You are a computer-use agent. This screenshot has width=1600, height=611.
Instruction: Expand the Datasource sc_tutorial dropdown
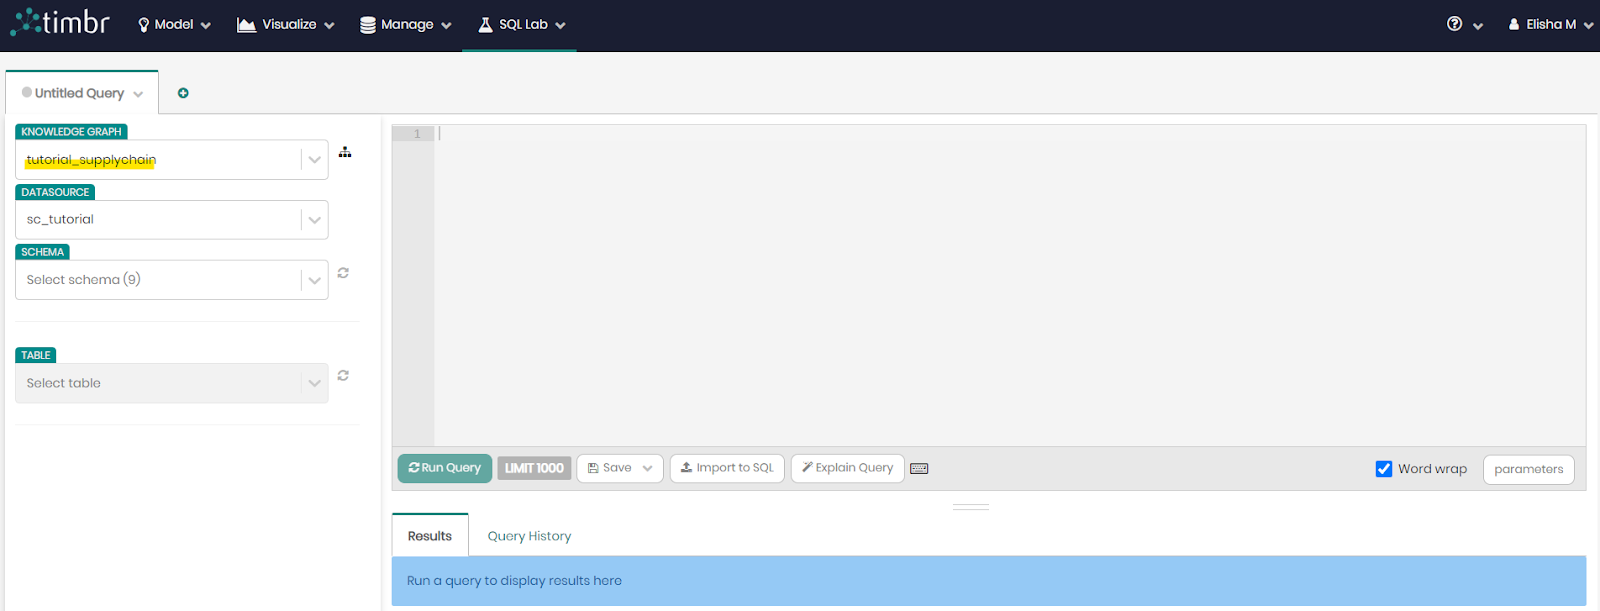coord(314,220)
